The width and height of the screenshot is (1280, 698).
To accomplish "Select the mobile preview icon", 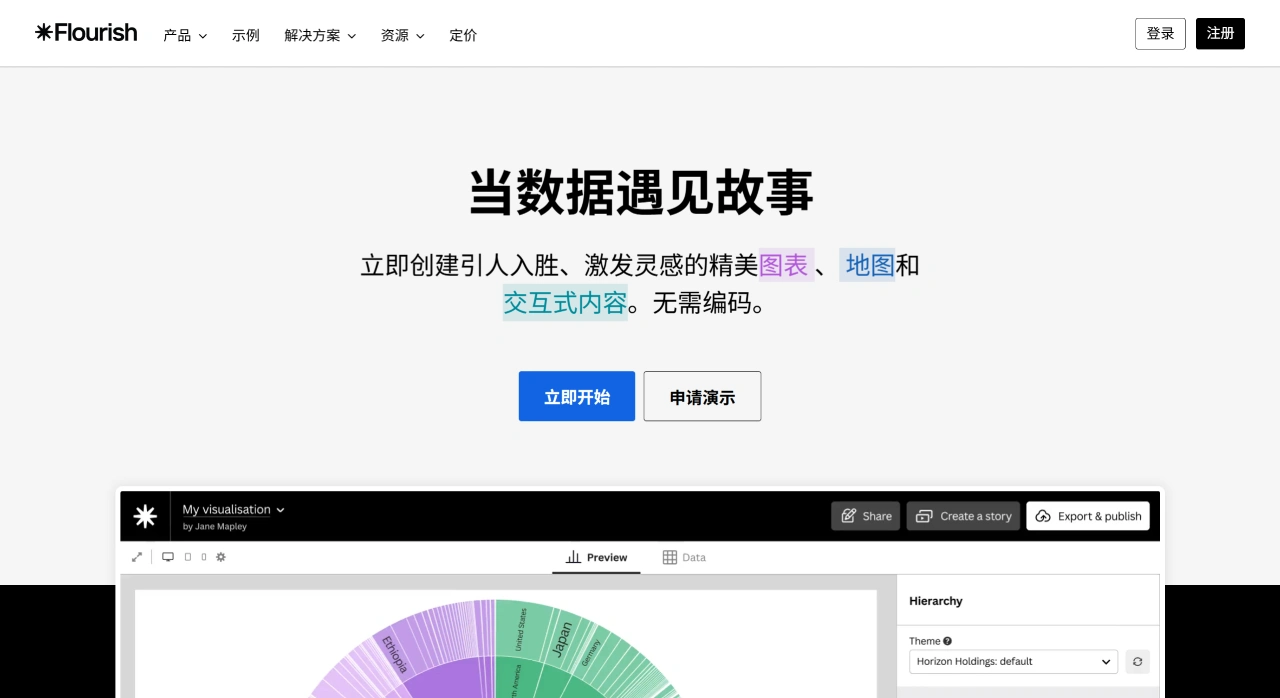I will (203, 557).
